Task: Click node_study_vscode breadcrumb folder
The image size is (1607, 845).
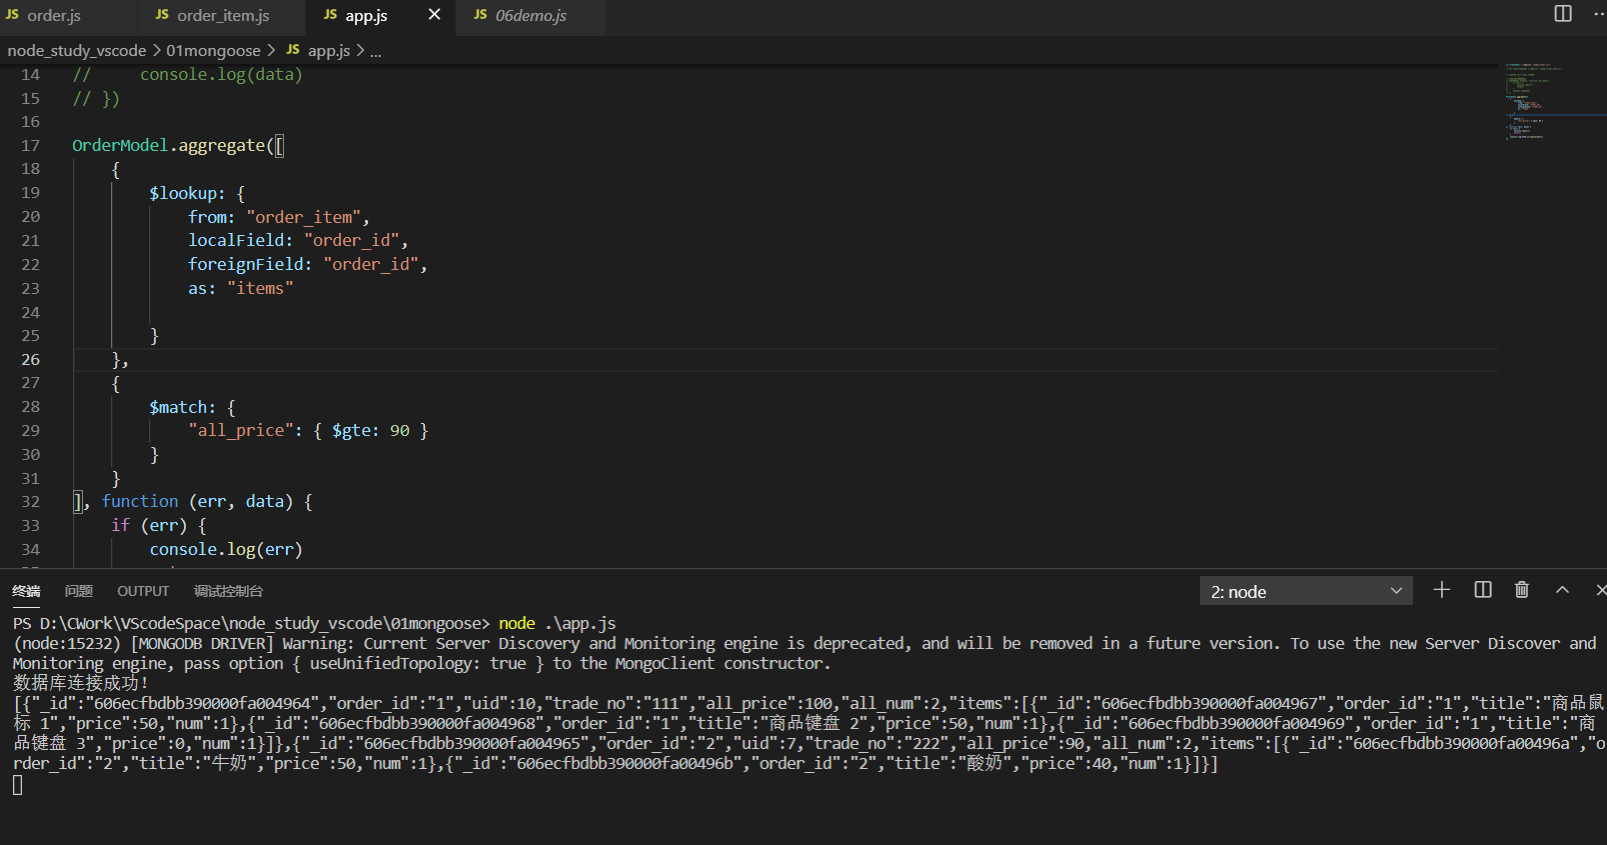Action: pyautogui.click(x=77, y=51)
